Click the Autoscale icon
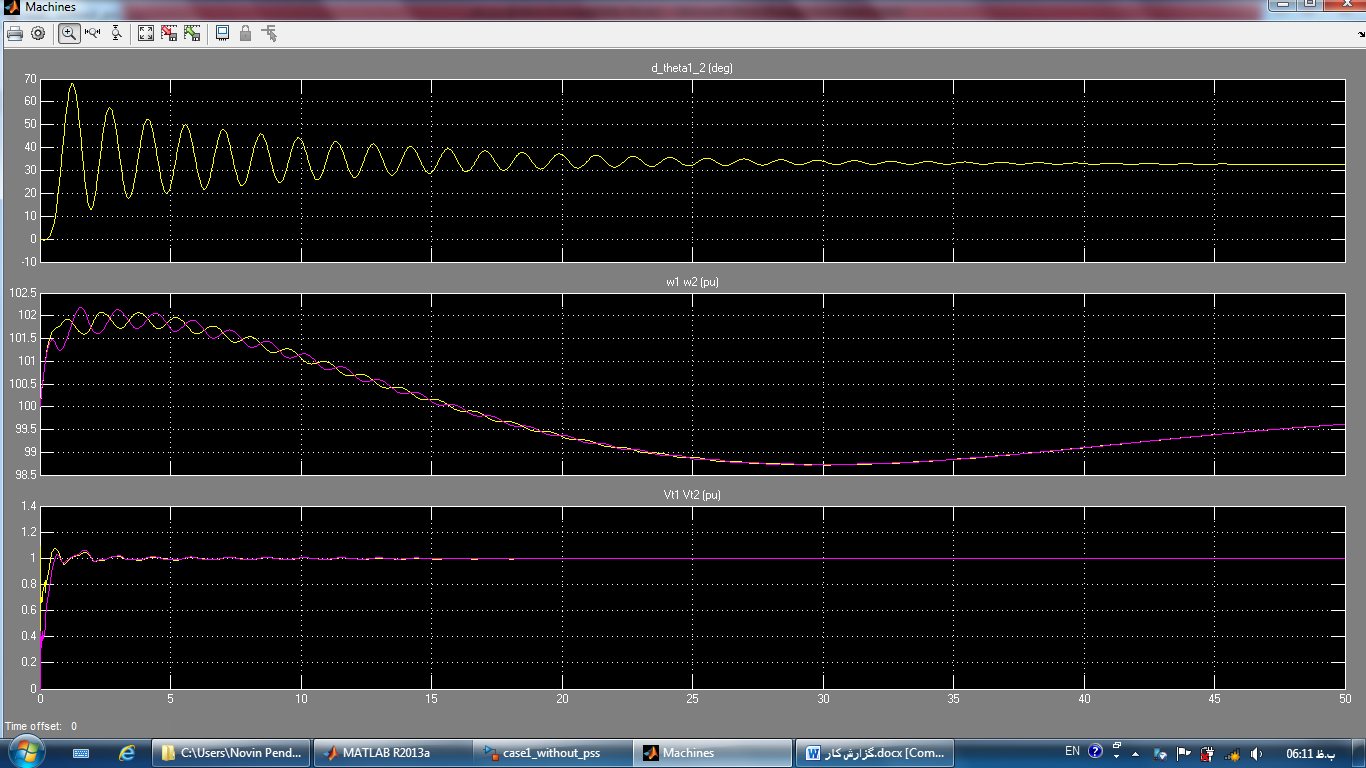This screenshot has width=1366, height=768. pos(146,33)
